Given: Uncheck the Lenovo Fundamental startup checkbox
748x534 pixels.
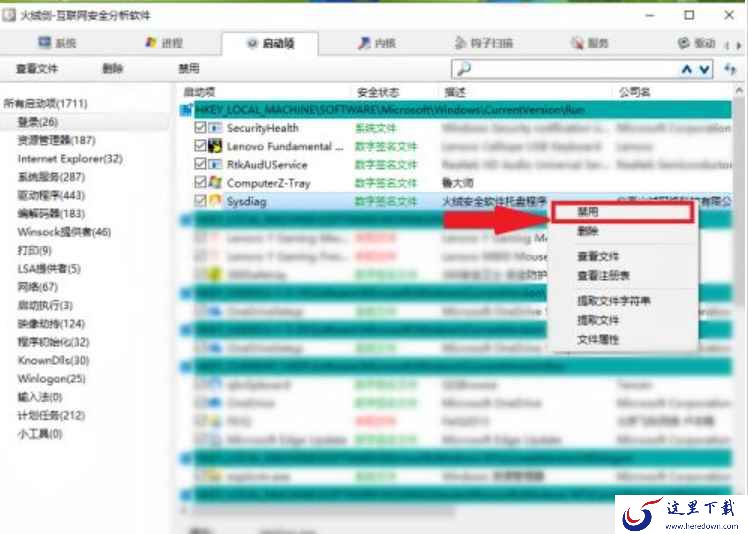Looking at the screenshot, I should click(x=200, y=146).
